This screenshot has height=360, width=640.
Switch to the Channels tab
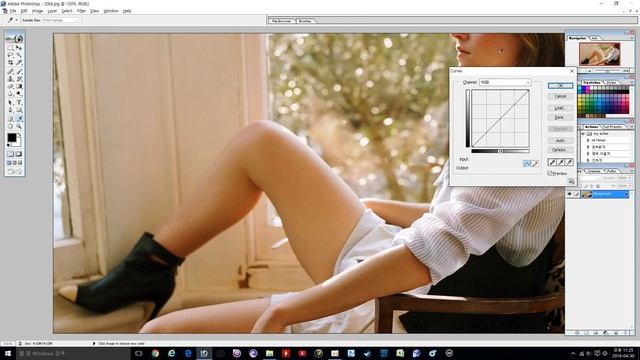(x=594, y=171)
